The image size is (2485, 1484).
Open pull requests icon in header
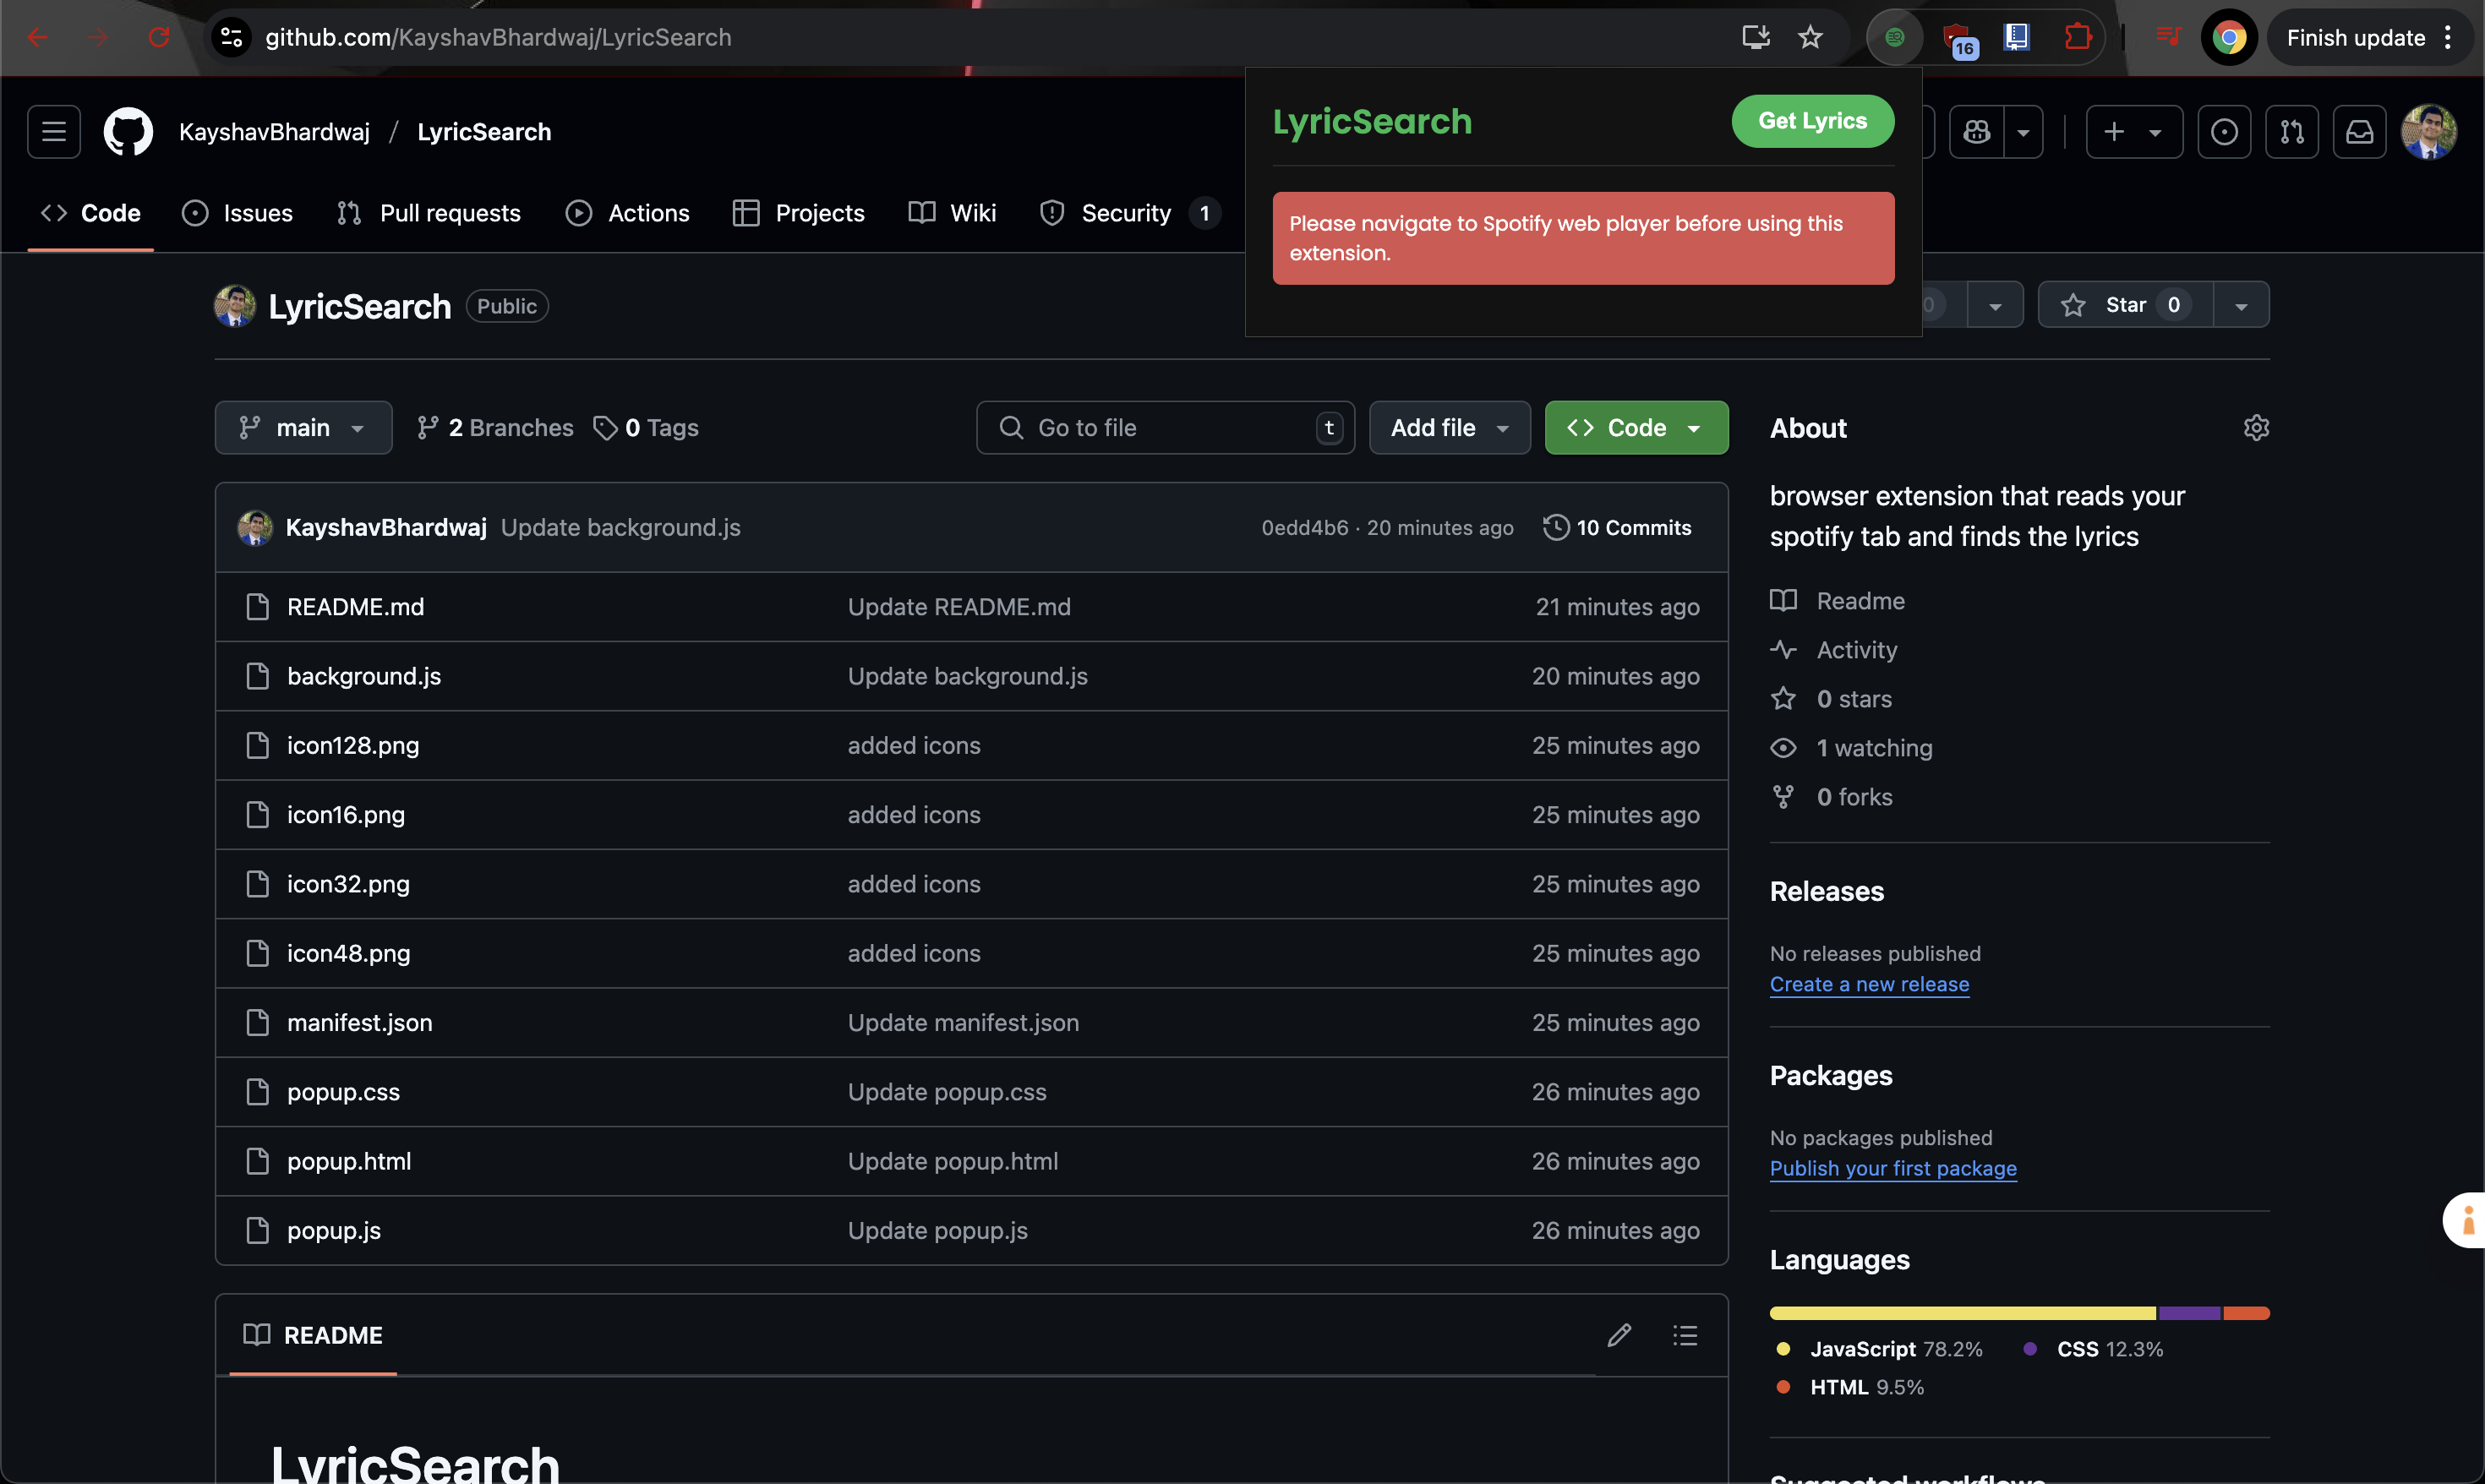pyautogui.click(x=2291, y=131)
